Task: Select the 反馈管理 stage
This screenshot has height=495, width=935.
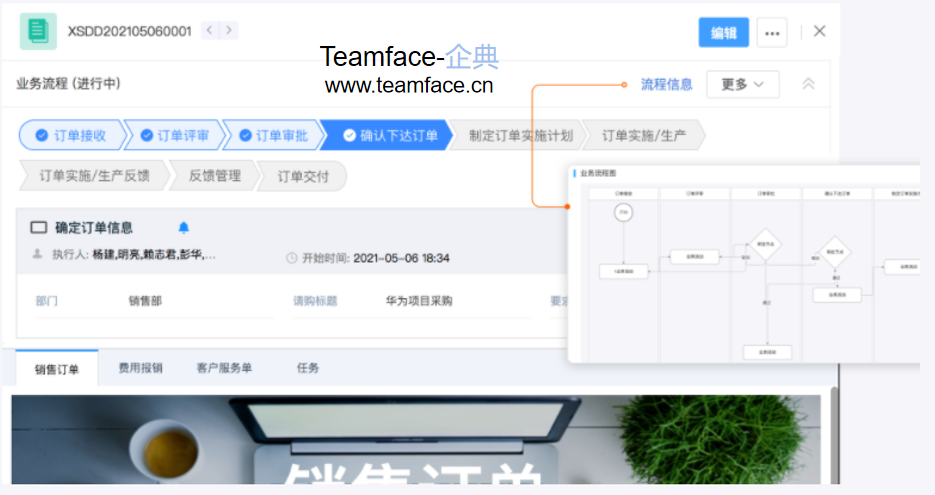Action: pos(215,176)
